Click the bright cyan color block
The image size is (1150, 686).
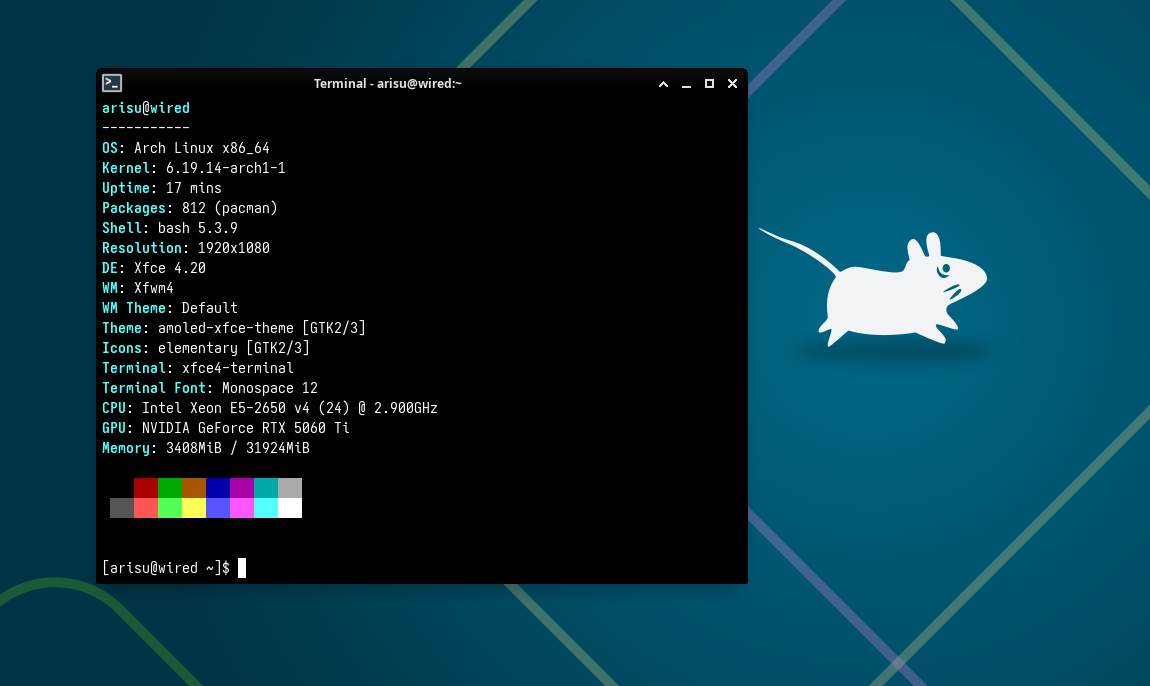click(266, 508)
